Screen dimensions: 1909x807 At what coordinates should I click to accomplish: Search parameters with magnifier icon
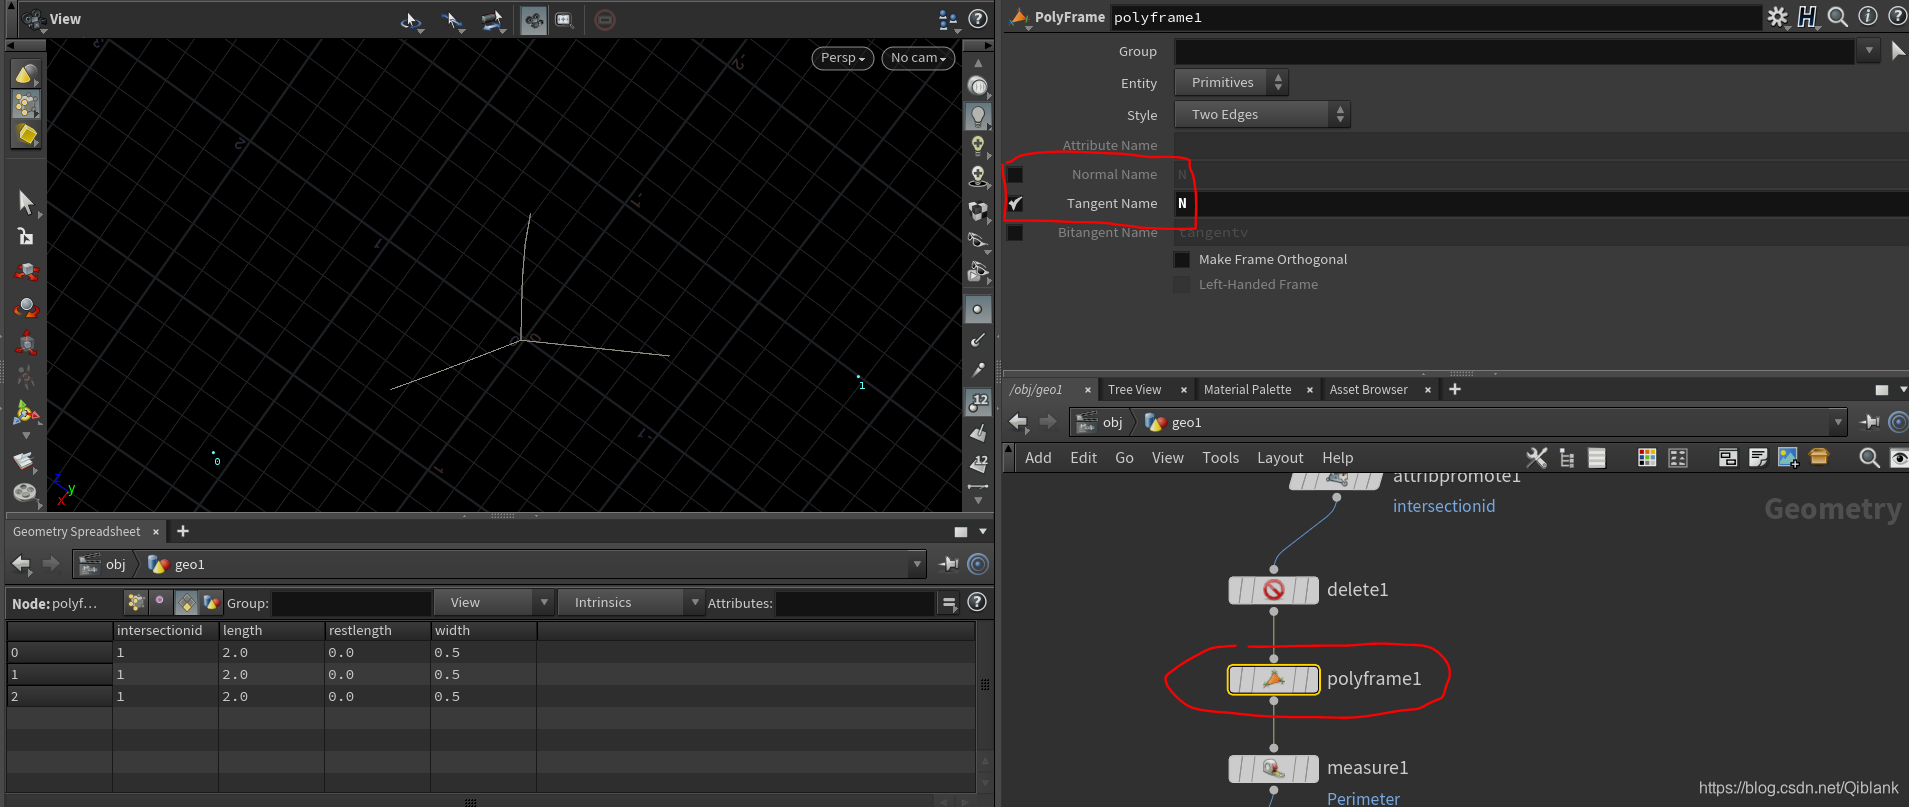[x=1837, y=17]
